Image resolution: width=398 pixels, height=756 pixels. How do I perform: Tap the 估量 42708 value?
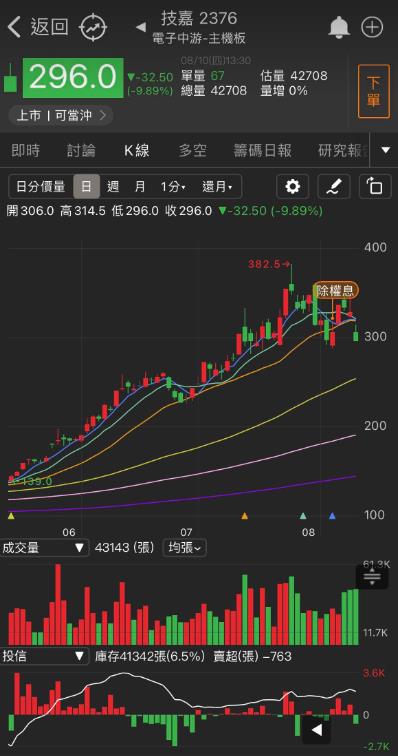point(294,76)
